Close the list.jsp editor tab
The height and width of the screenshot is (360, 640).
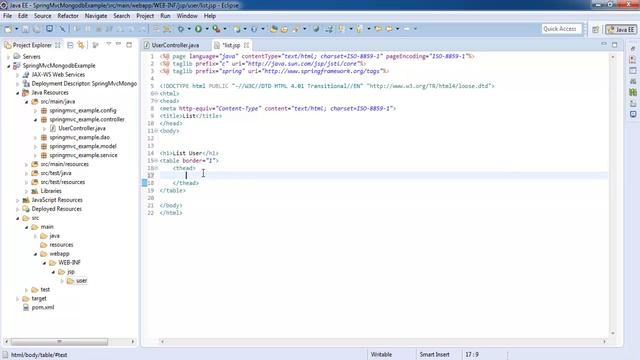[246, 45]
